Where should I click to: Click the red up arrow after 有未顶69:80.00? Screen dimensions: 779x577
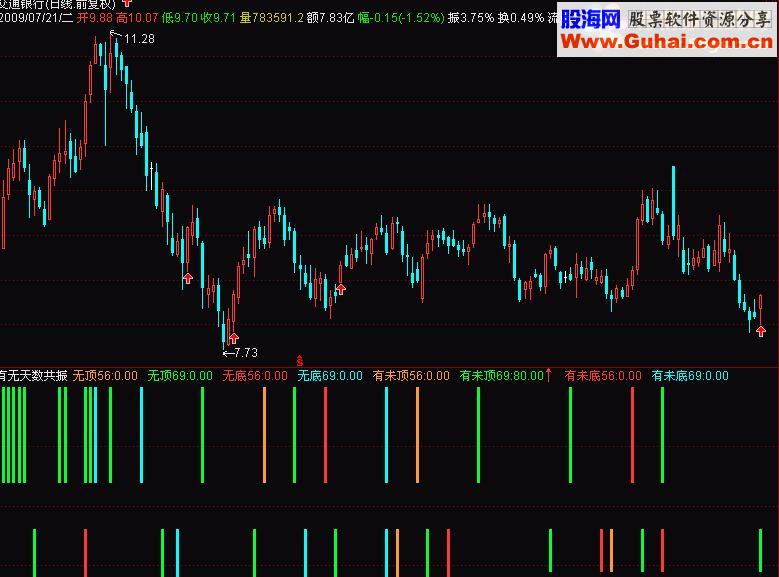tap(548, 375)
